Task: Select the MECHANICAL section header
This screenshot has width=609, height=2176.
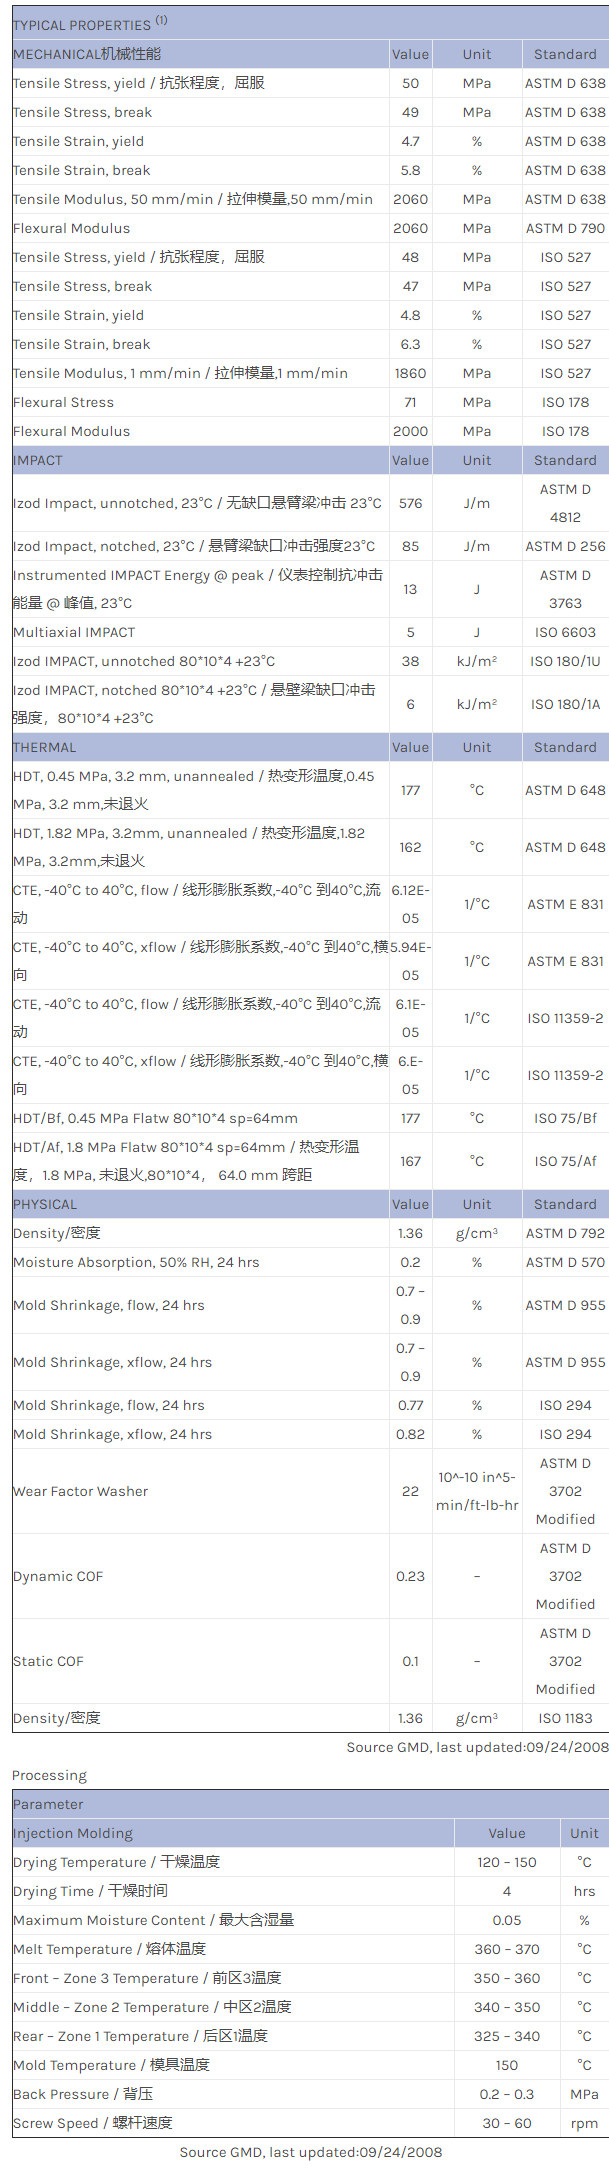Action: pyautogui.click(x=87, y=54)
